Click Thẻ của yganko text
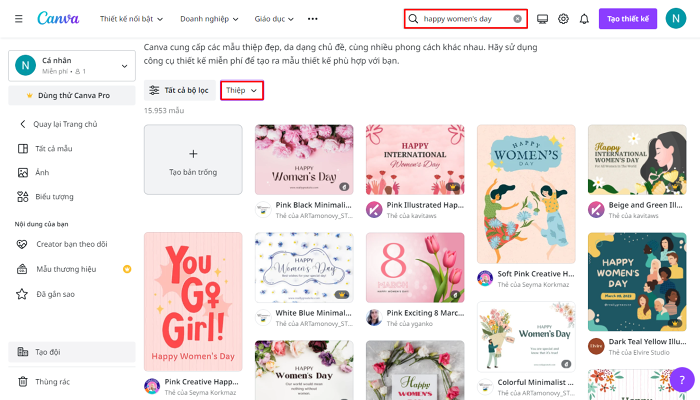This screenshot has height=400, width=700. 409,324
